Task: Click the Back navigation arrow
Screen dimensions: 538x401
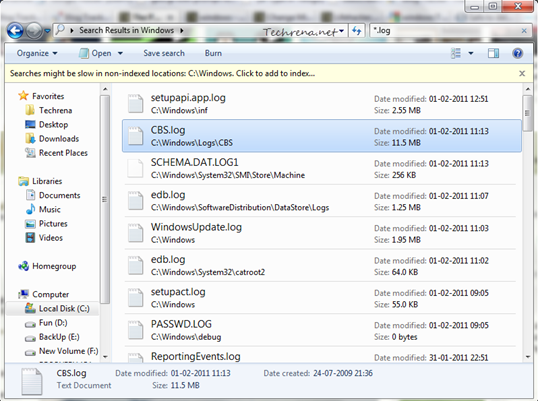Action: click(15, 31)
